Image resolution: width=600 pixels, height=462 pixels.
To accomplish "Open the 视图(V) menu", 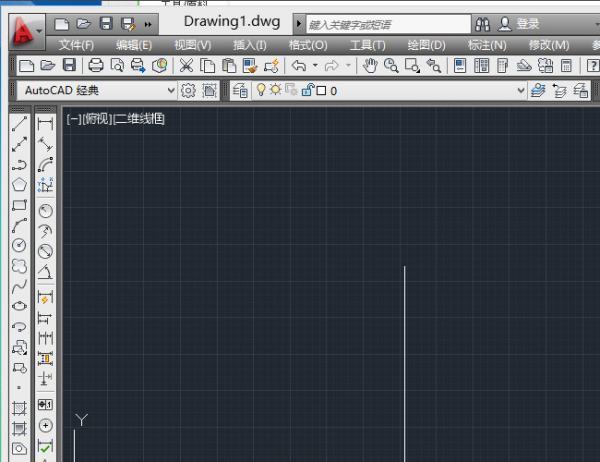I will pyautogui.click(x=192, y=45).
